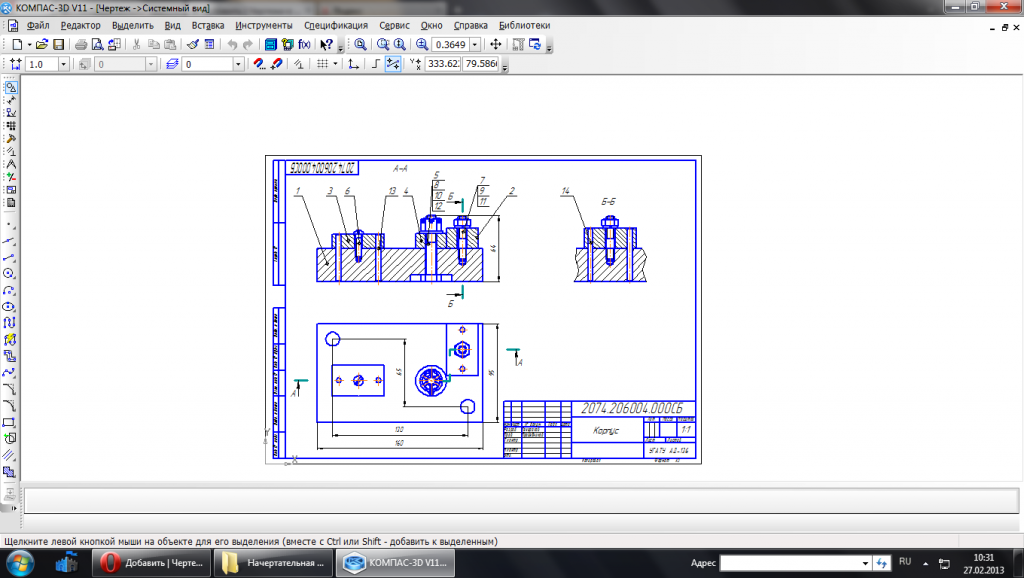Select the Point tool
The image size is (1024, 578).
coord(9,225)
